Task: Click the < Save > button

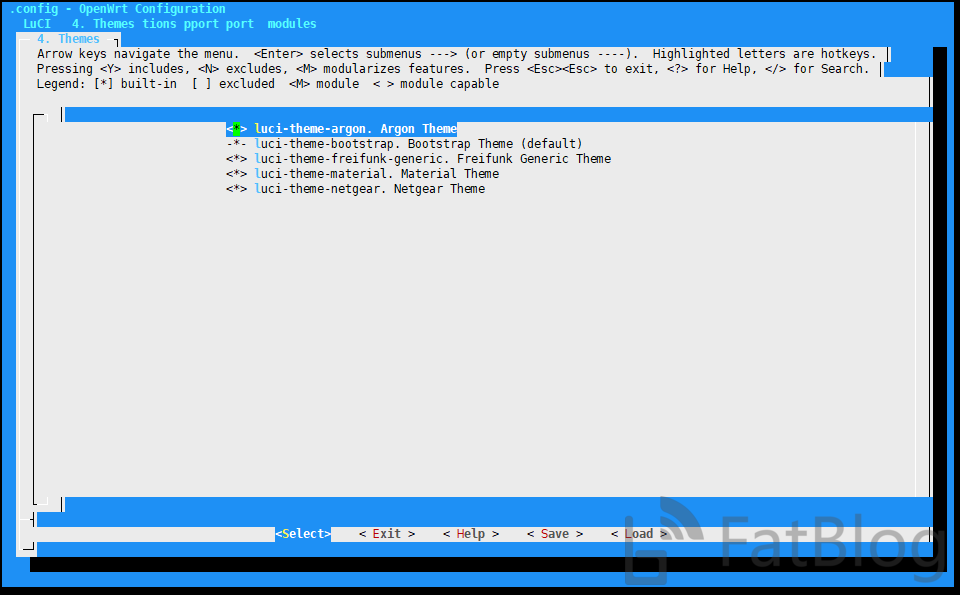Action: 555,534
